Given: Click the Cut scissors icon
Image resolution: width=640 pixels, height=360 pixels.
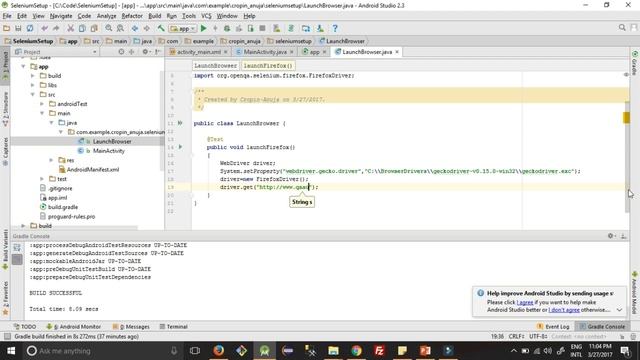Looking at the screenshot, I should point(70,28).
